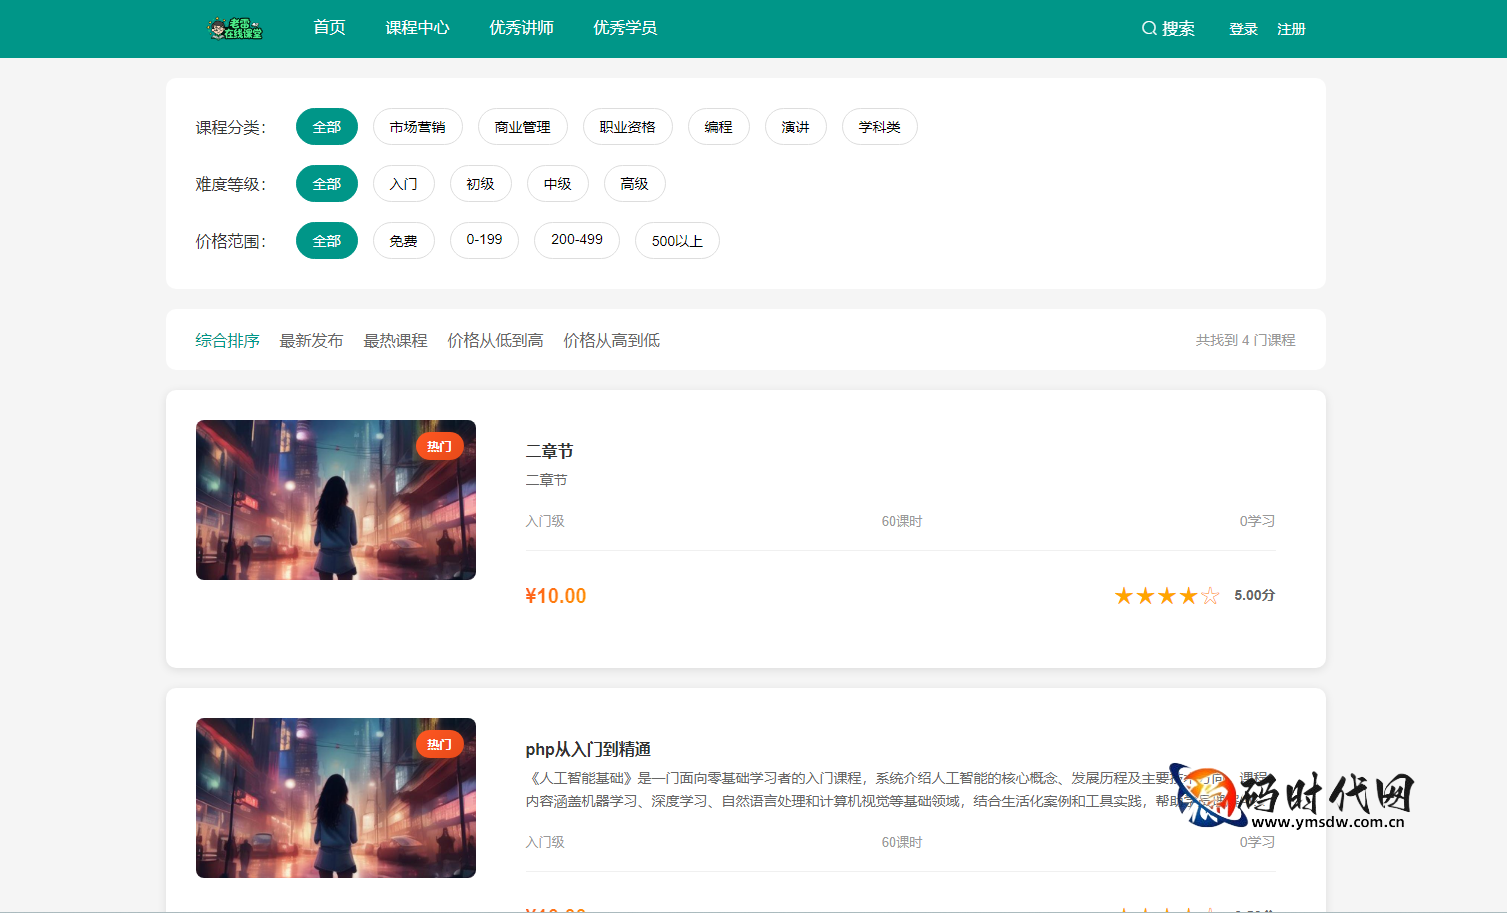
Task: Open php从入门到精通 course title
Action: tap(588, 749)
